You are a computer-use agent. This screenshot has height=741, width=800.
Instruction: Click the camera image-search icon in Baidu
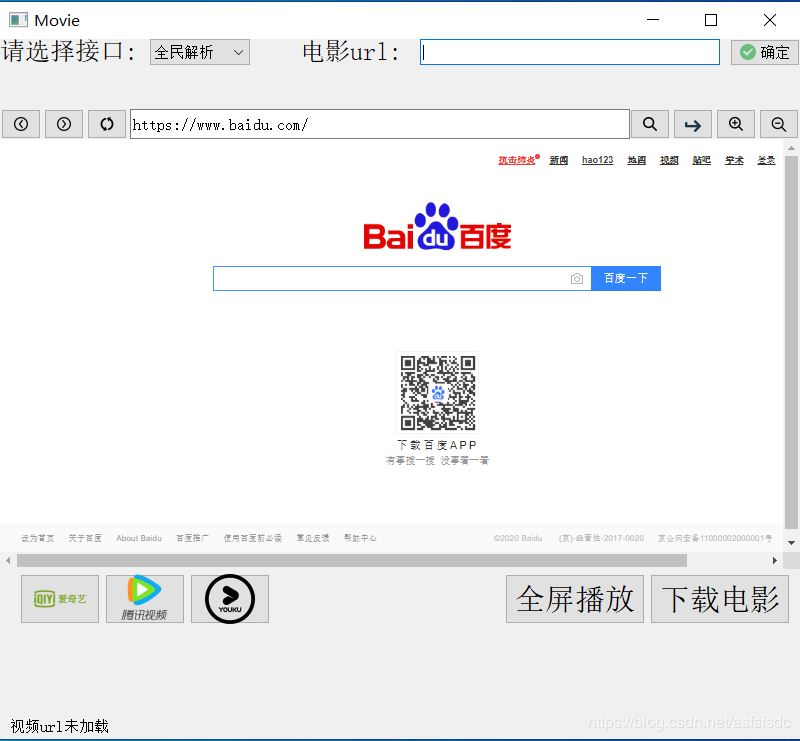coord(577,279)
